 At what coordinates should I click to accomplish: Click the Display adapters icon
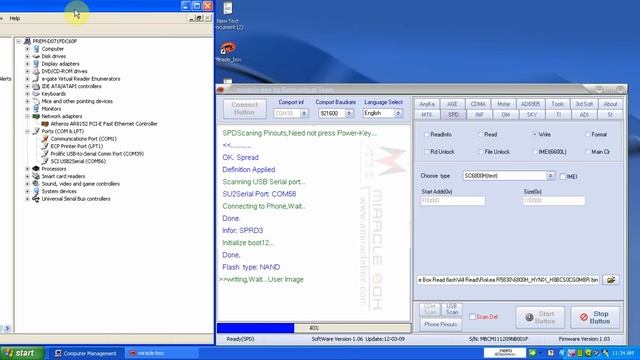click(36, 64)
